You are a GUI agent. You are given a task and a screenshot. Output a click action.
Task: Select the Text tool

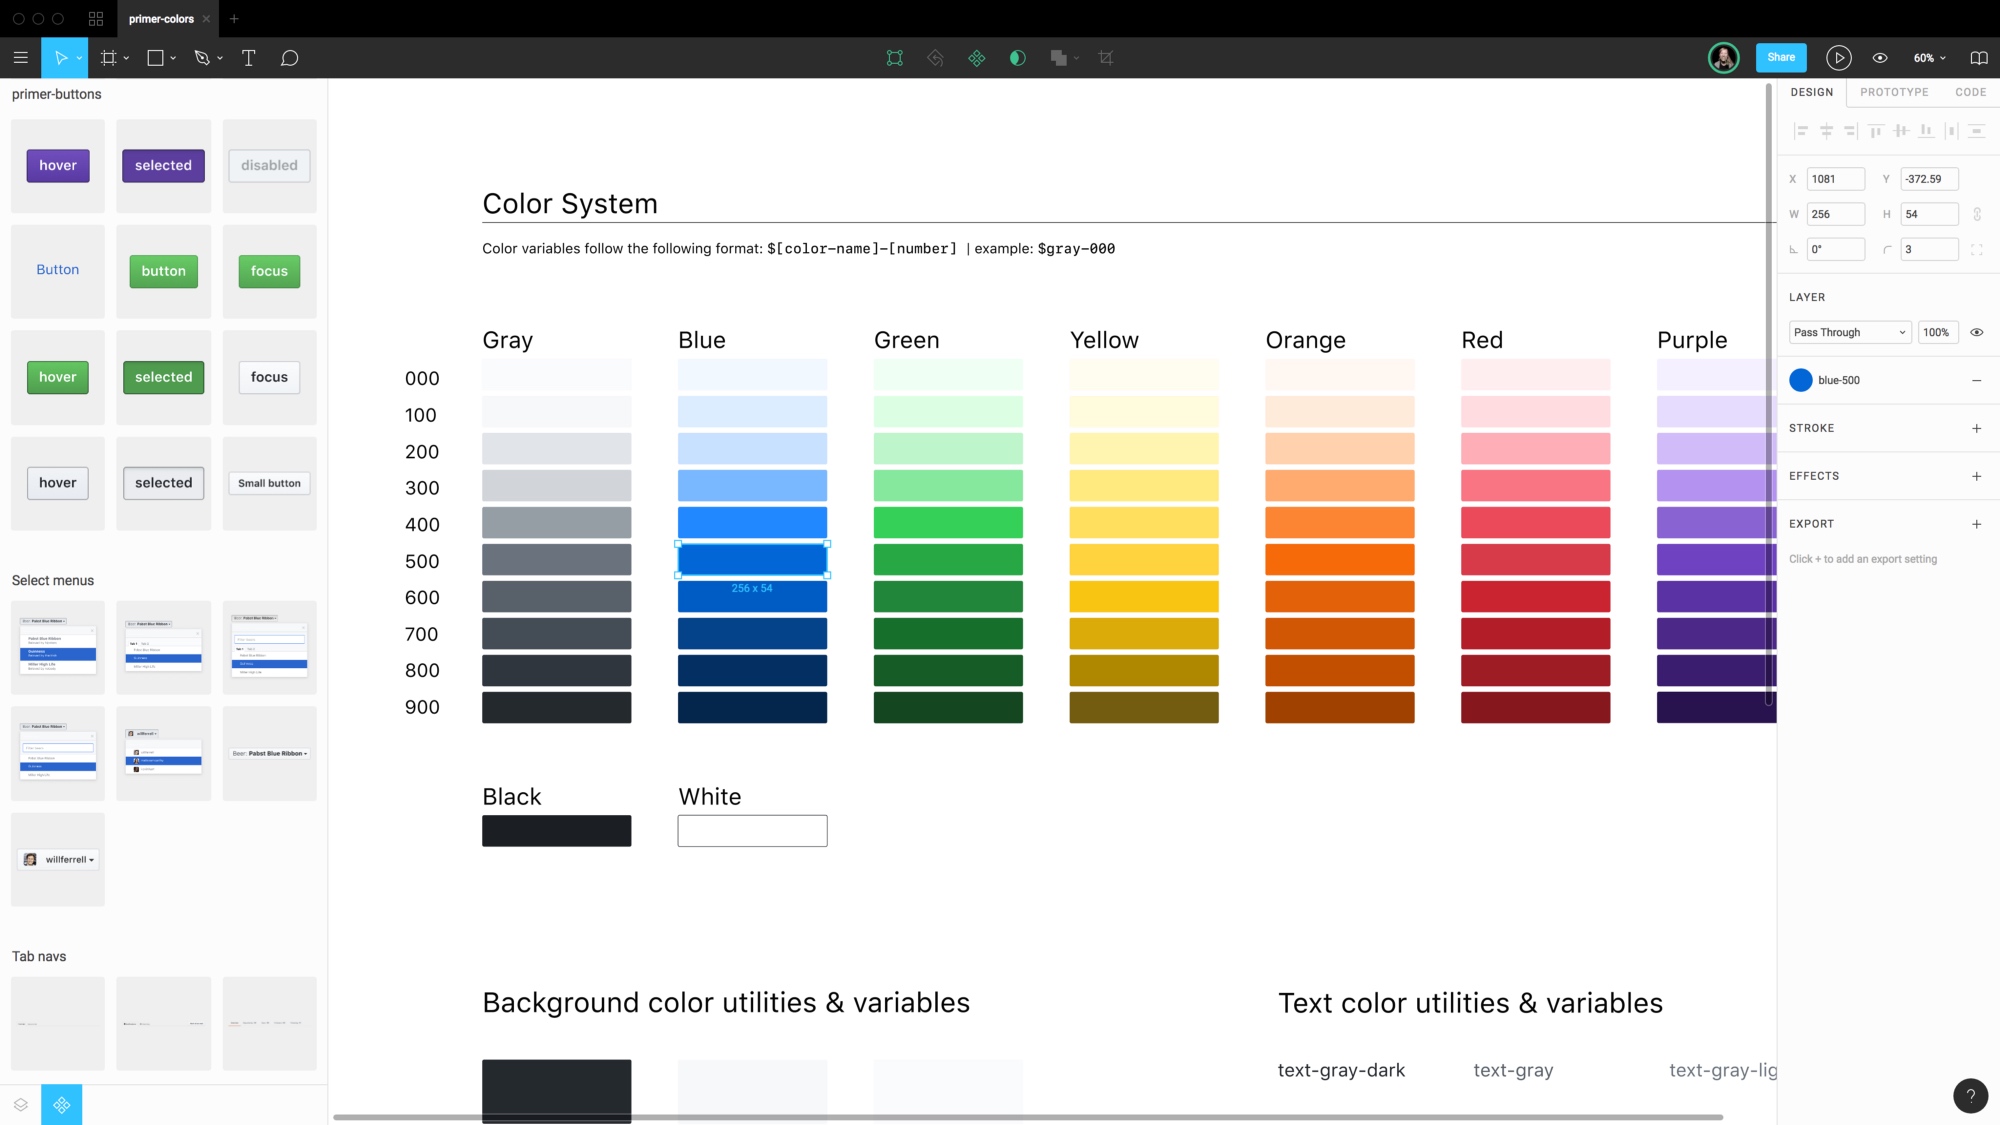click(248, 58)
